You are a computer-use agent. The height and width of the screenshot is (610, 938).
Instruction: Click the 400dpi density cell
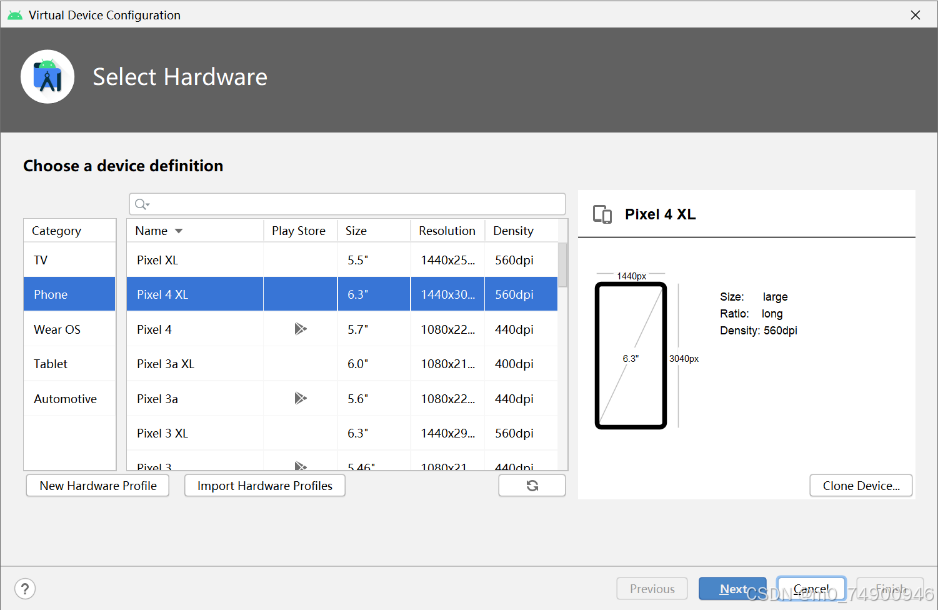tap(521, 364)
